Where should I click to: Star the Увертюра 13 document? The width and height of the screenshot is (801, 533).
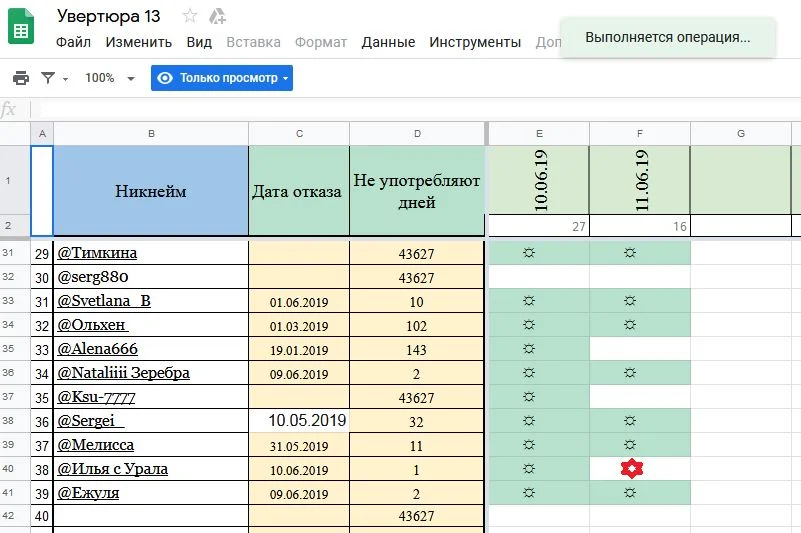[x=190, y=16]
